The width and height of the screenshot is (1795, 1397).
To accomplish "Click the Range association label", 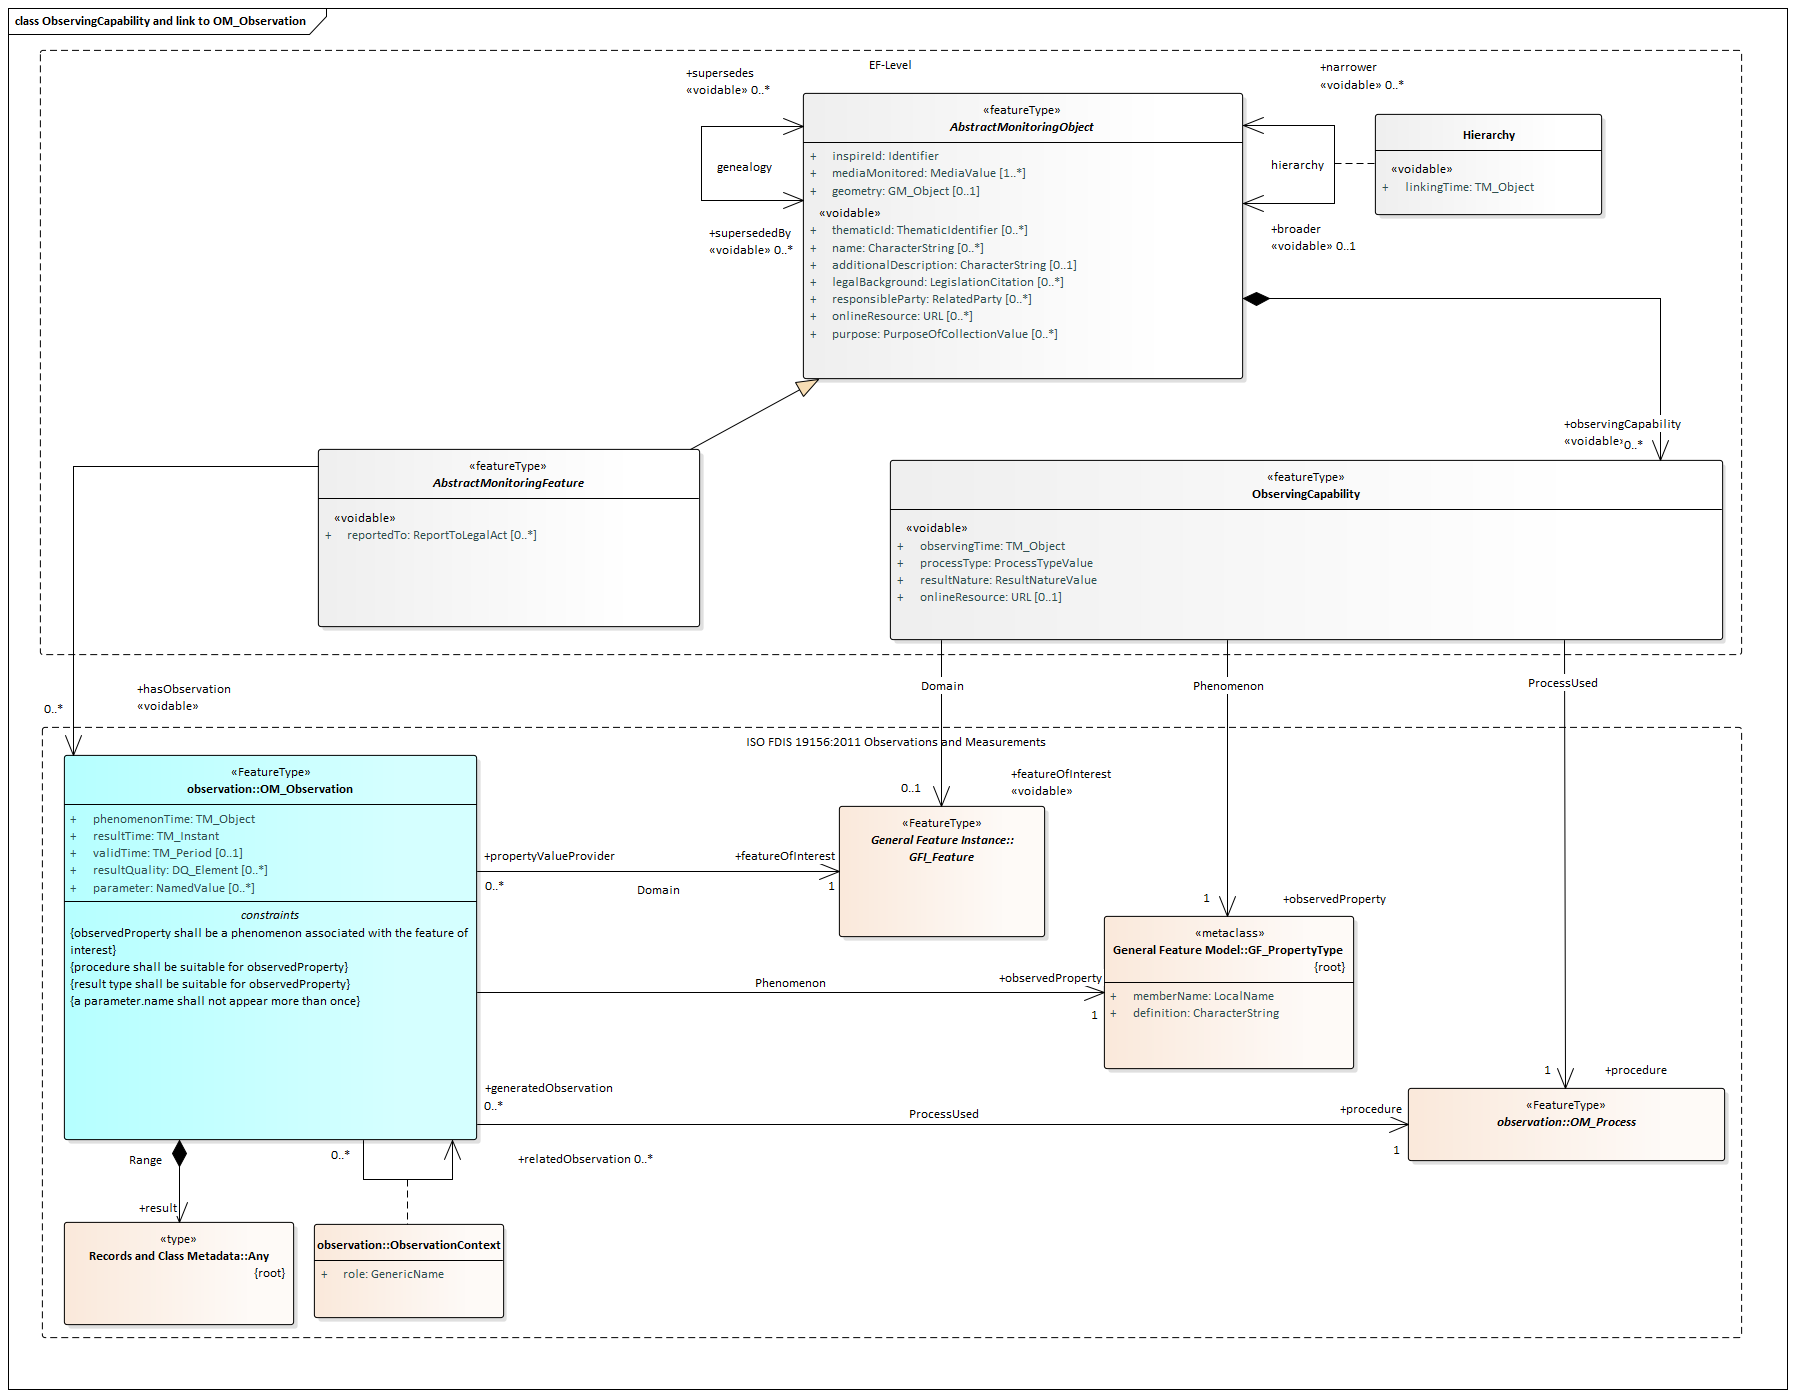I will tap(145, 1160).
